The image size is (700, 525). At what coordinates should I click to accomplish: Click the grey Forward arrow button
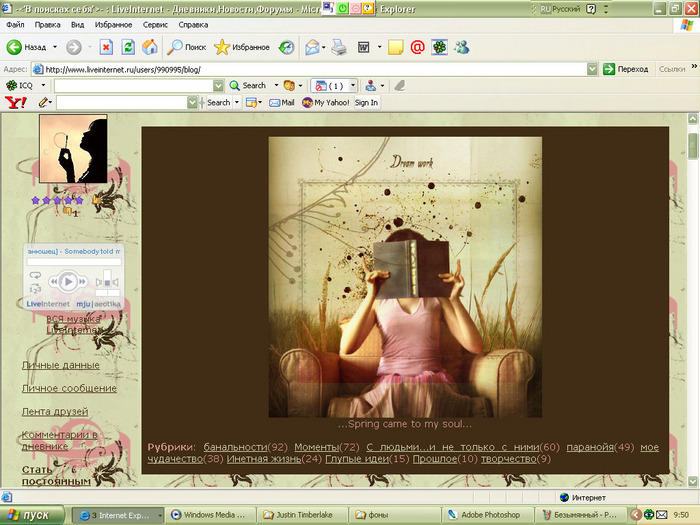[x=74, y=47]
